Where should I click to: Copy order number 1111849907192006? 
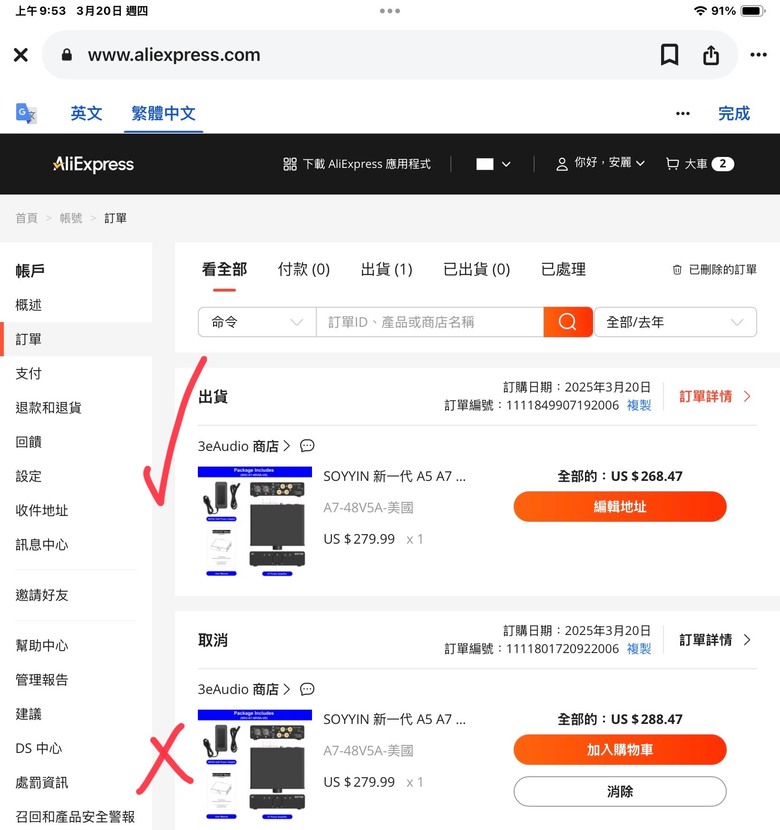tap(639, 405)
